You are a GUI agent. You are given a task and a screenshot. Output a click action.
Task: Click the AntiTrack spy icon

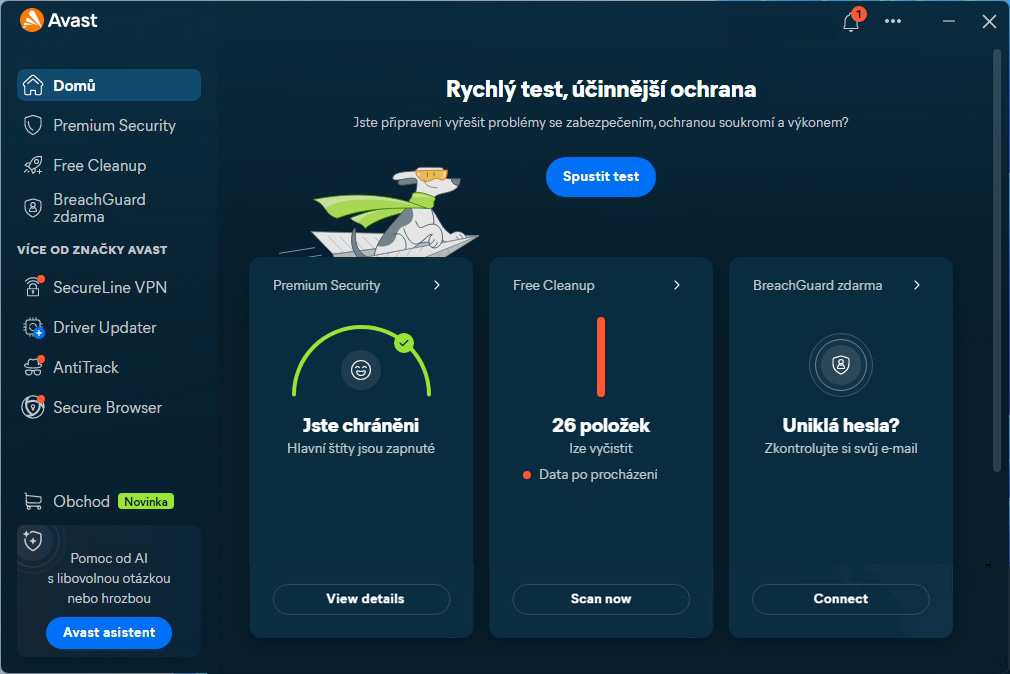(x=33, y=367)
